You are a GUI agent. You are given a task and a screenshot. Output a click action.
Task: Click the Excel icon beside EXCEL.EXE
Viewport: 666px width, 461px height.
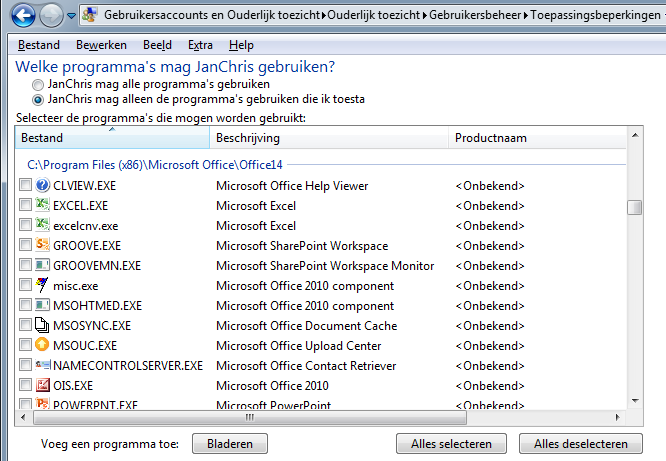click(x=42, y=206)
